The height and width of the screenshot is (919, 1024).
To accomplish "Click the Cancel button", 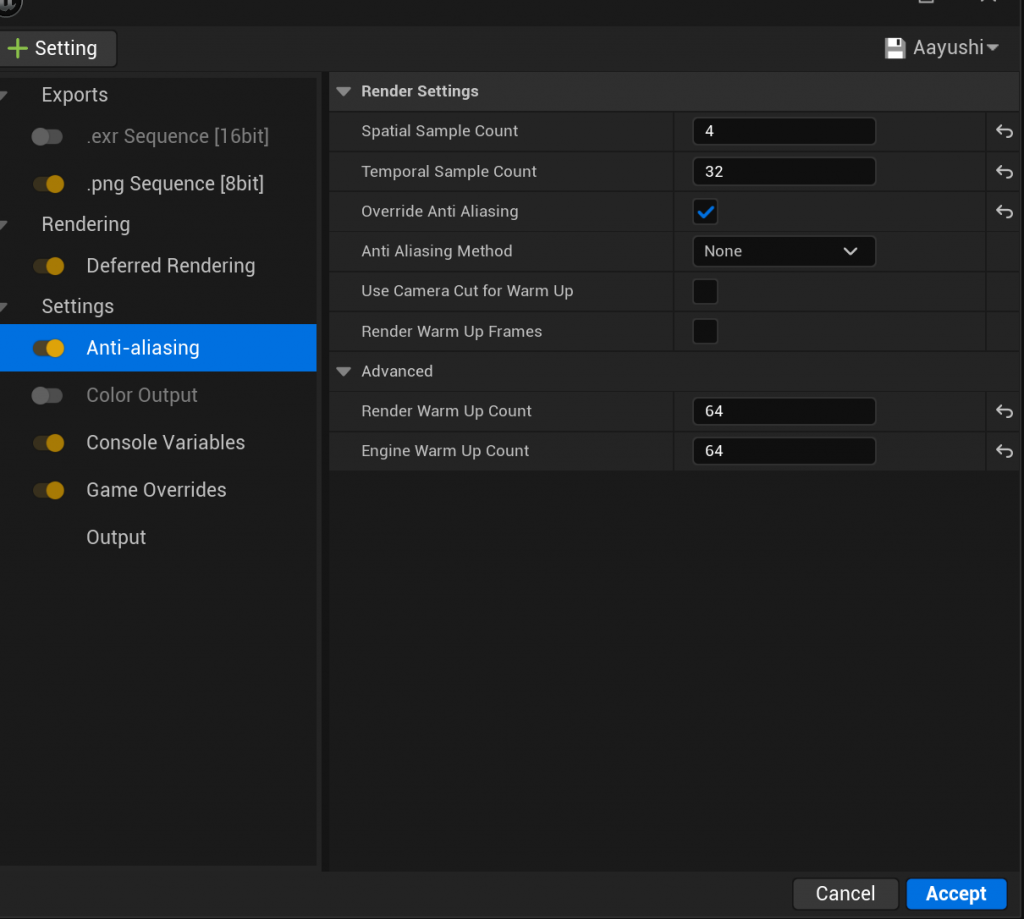I will tap(845, 893).
